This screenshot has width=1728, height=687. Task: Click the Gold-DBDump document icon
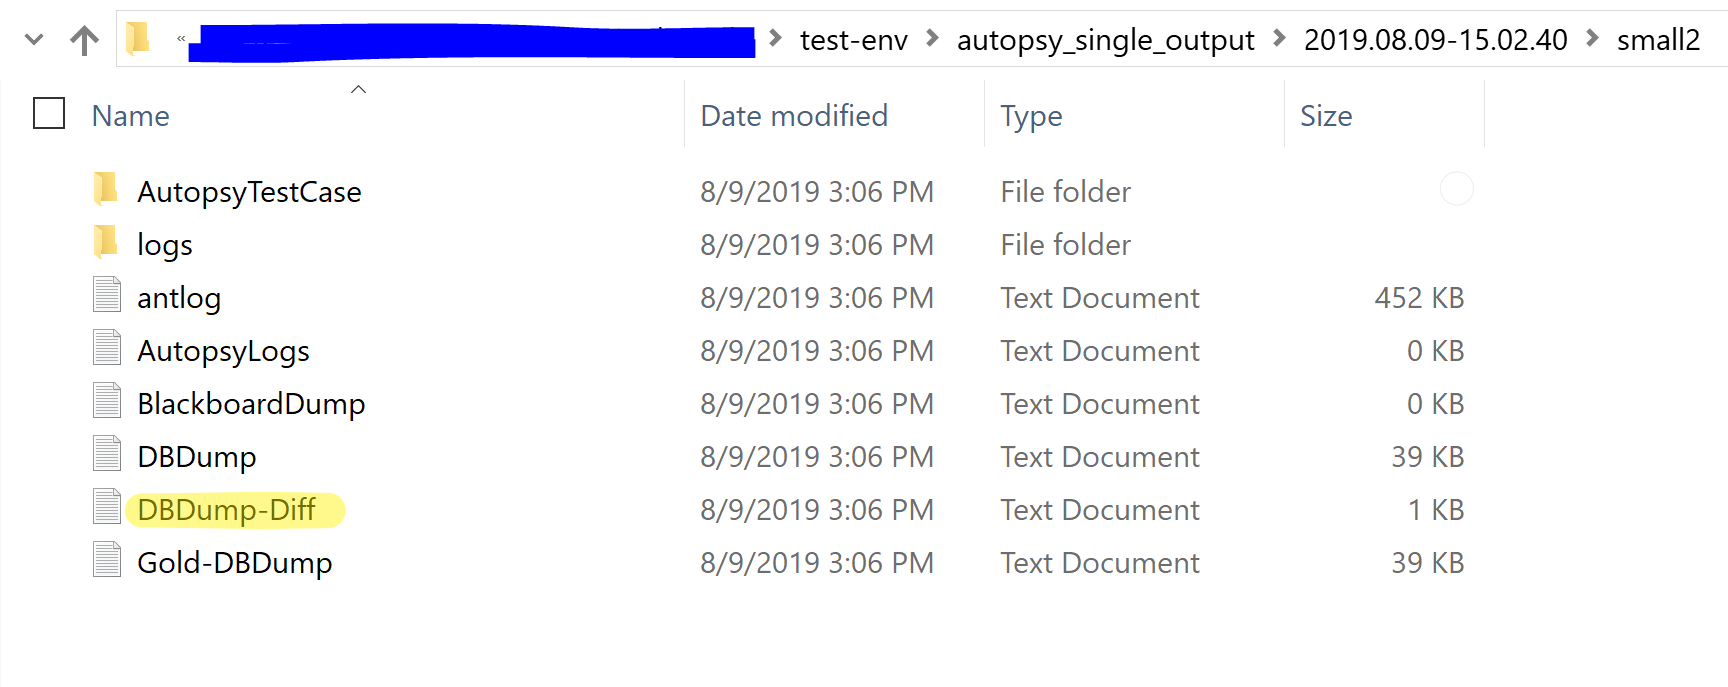click(107, 560)
